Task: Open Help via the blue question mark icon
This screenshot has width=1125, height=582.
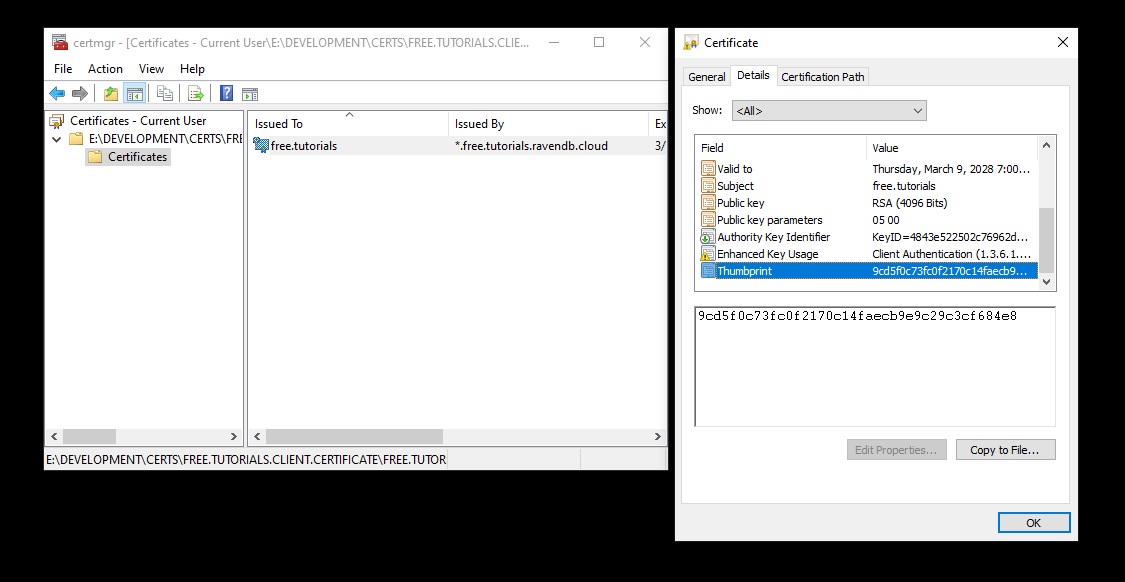Action: coord(226,93)
